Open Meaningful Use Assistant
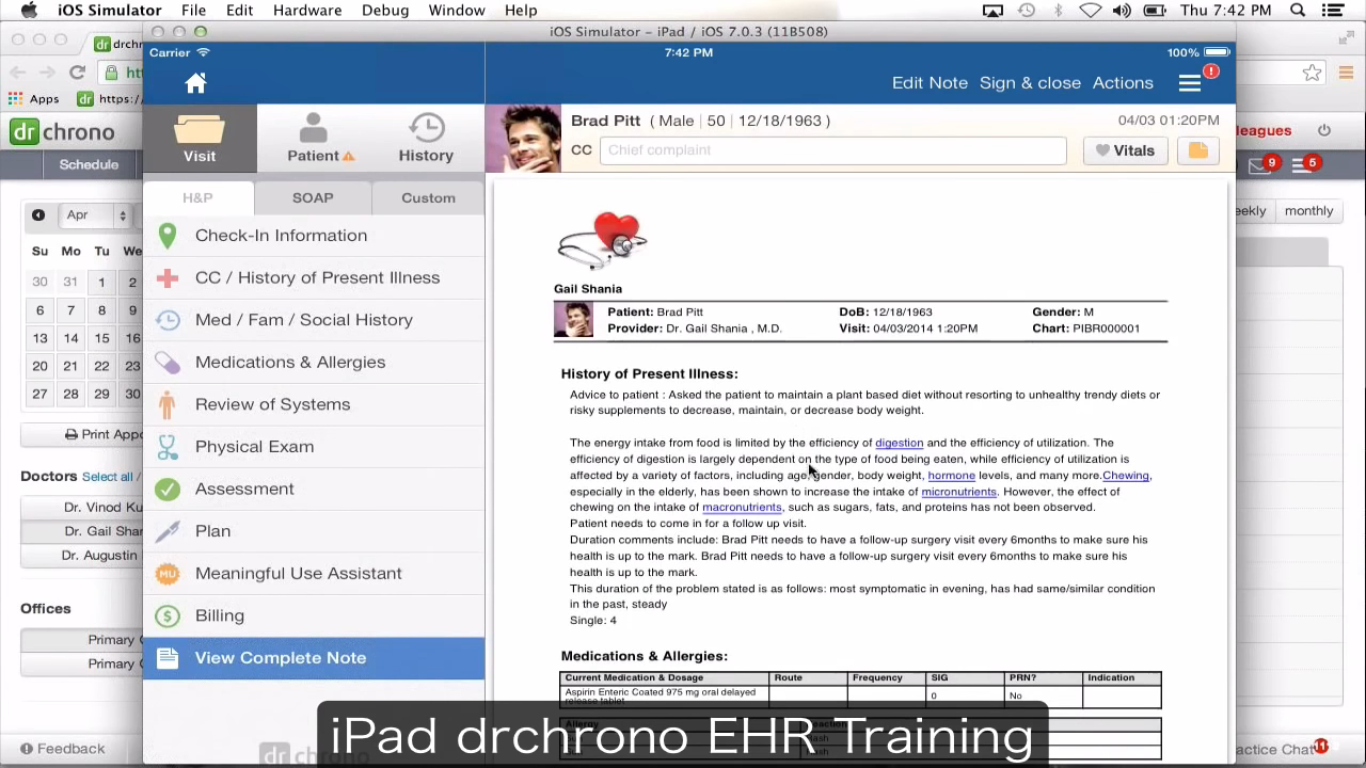Viewport: 1366px width, 768px height. tap(314, 573)
